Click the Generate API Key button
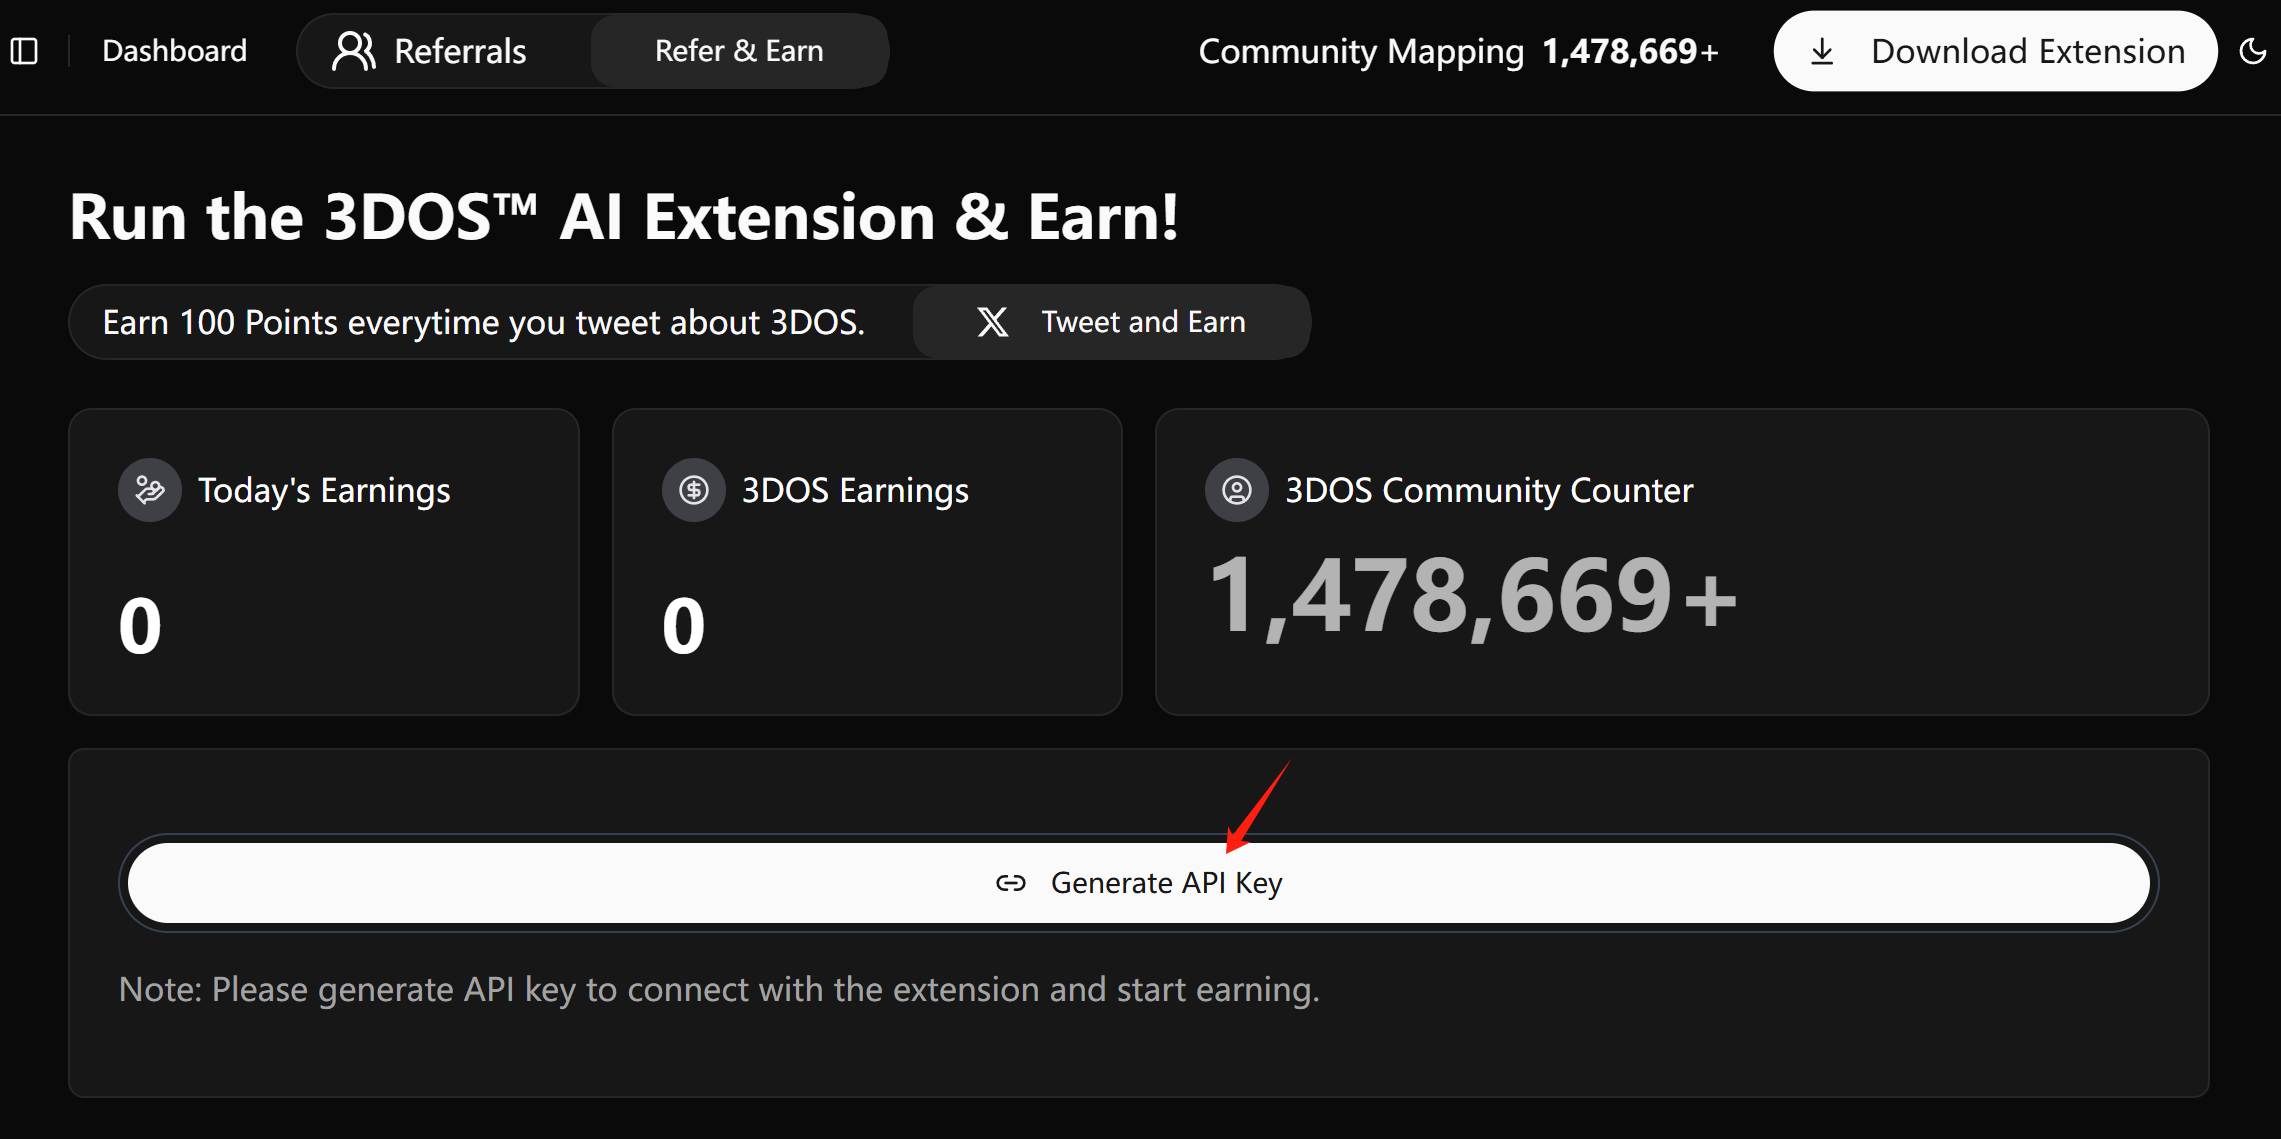The image size is (2281, 1139). (1139, 883)
